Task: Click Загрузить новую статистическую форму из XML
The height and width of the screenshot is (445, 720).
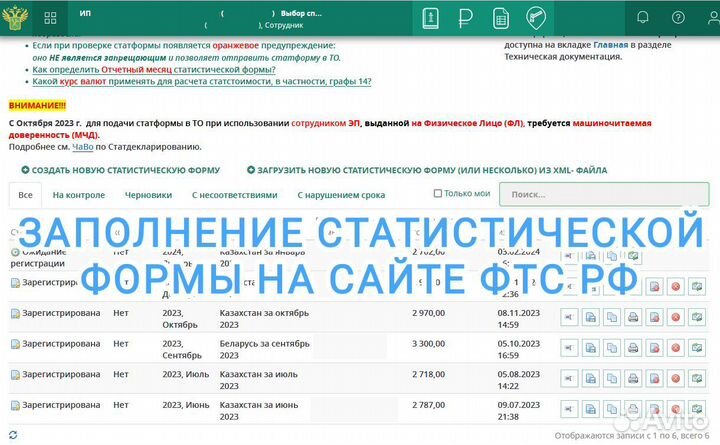Action: (x=427, y=170)
